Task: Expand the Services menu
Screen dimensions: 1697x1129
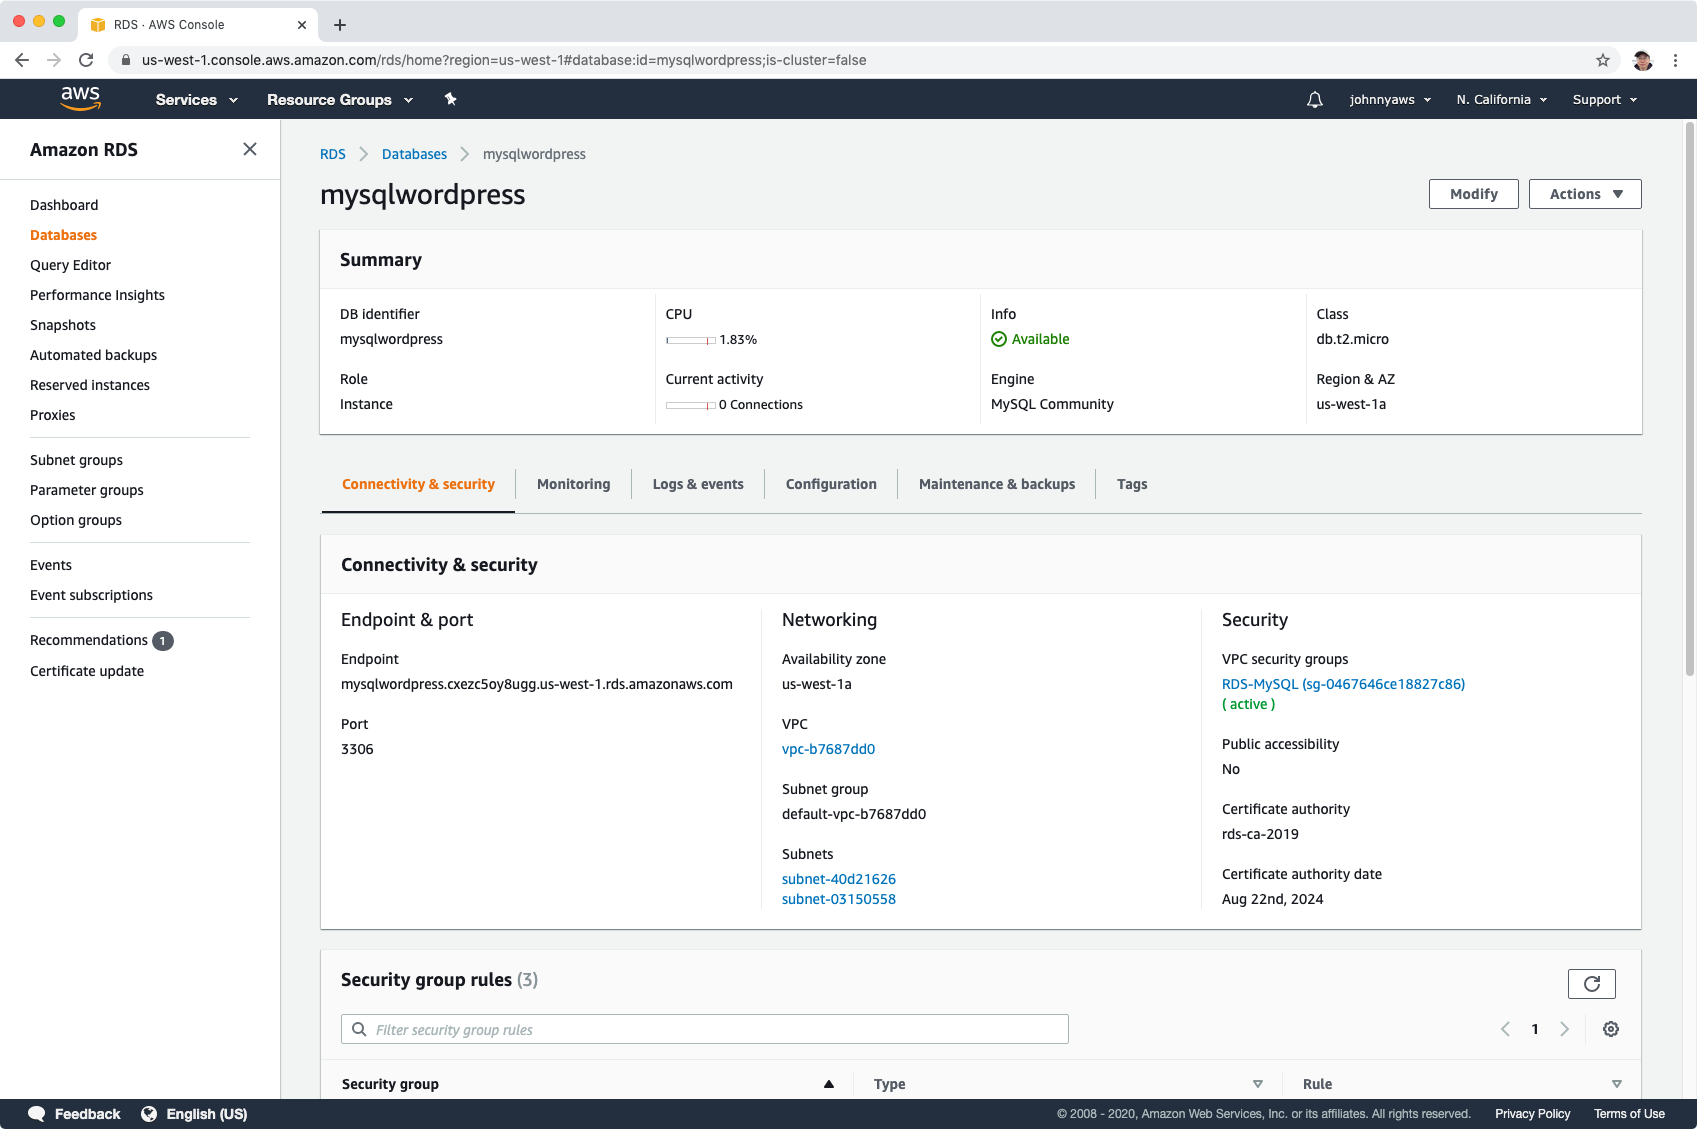Action: click(197, 99)
